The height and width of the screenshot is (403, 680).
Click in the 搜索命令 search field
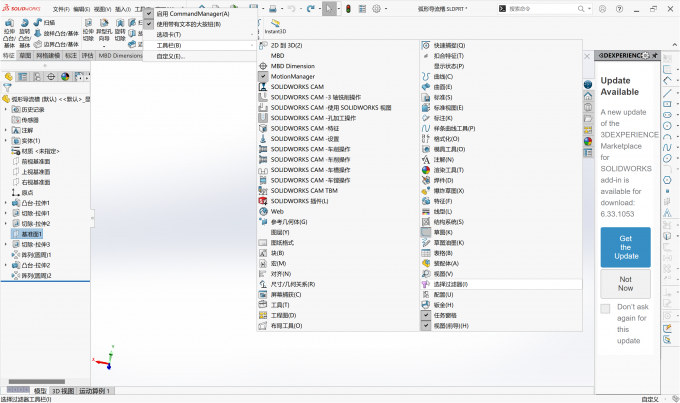(x=542, y=9)
